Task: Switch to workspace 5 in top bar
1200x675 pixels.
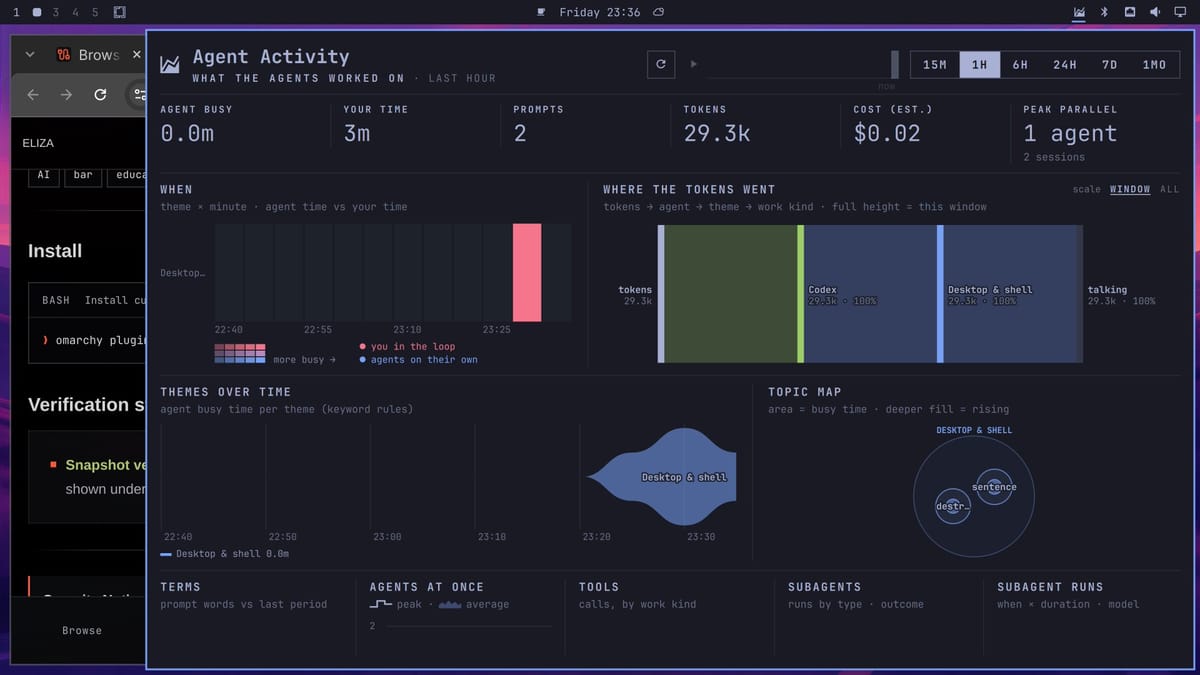Action: [95, 12]
